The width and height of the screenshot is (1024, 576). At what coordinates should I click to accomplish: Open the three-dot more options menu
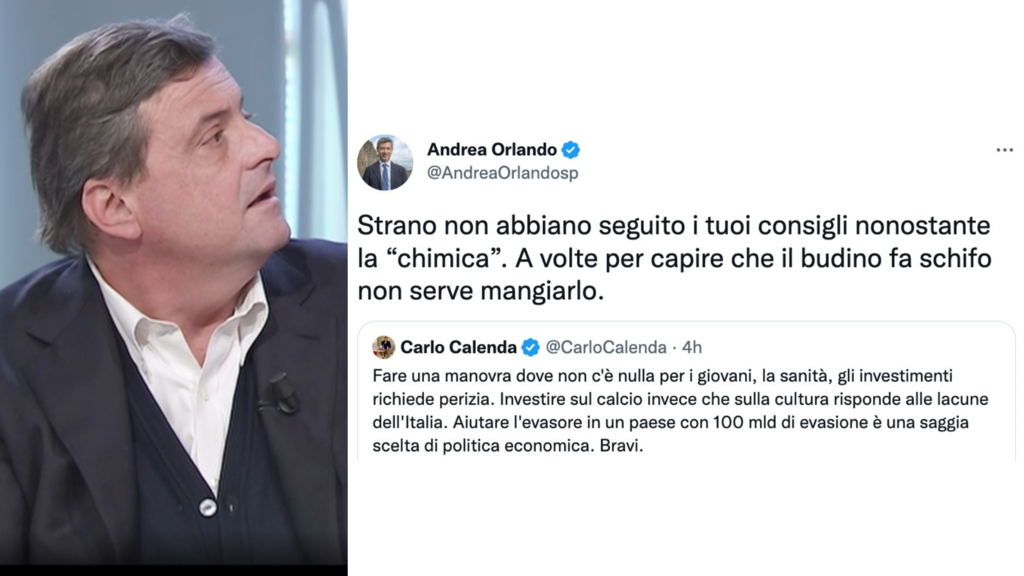coord(1004,150)
